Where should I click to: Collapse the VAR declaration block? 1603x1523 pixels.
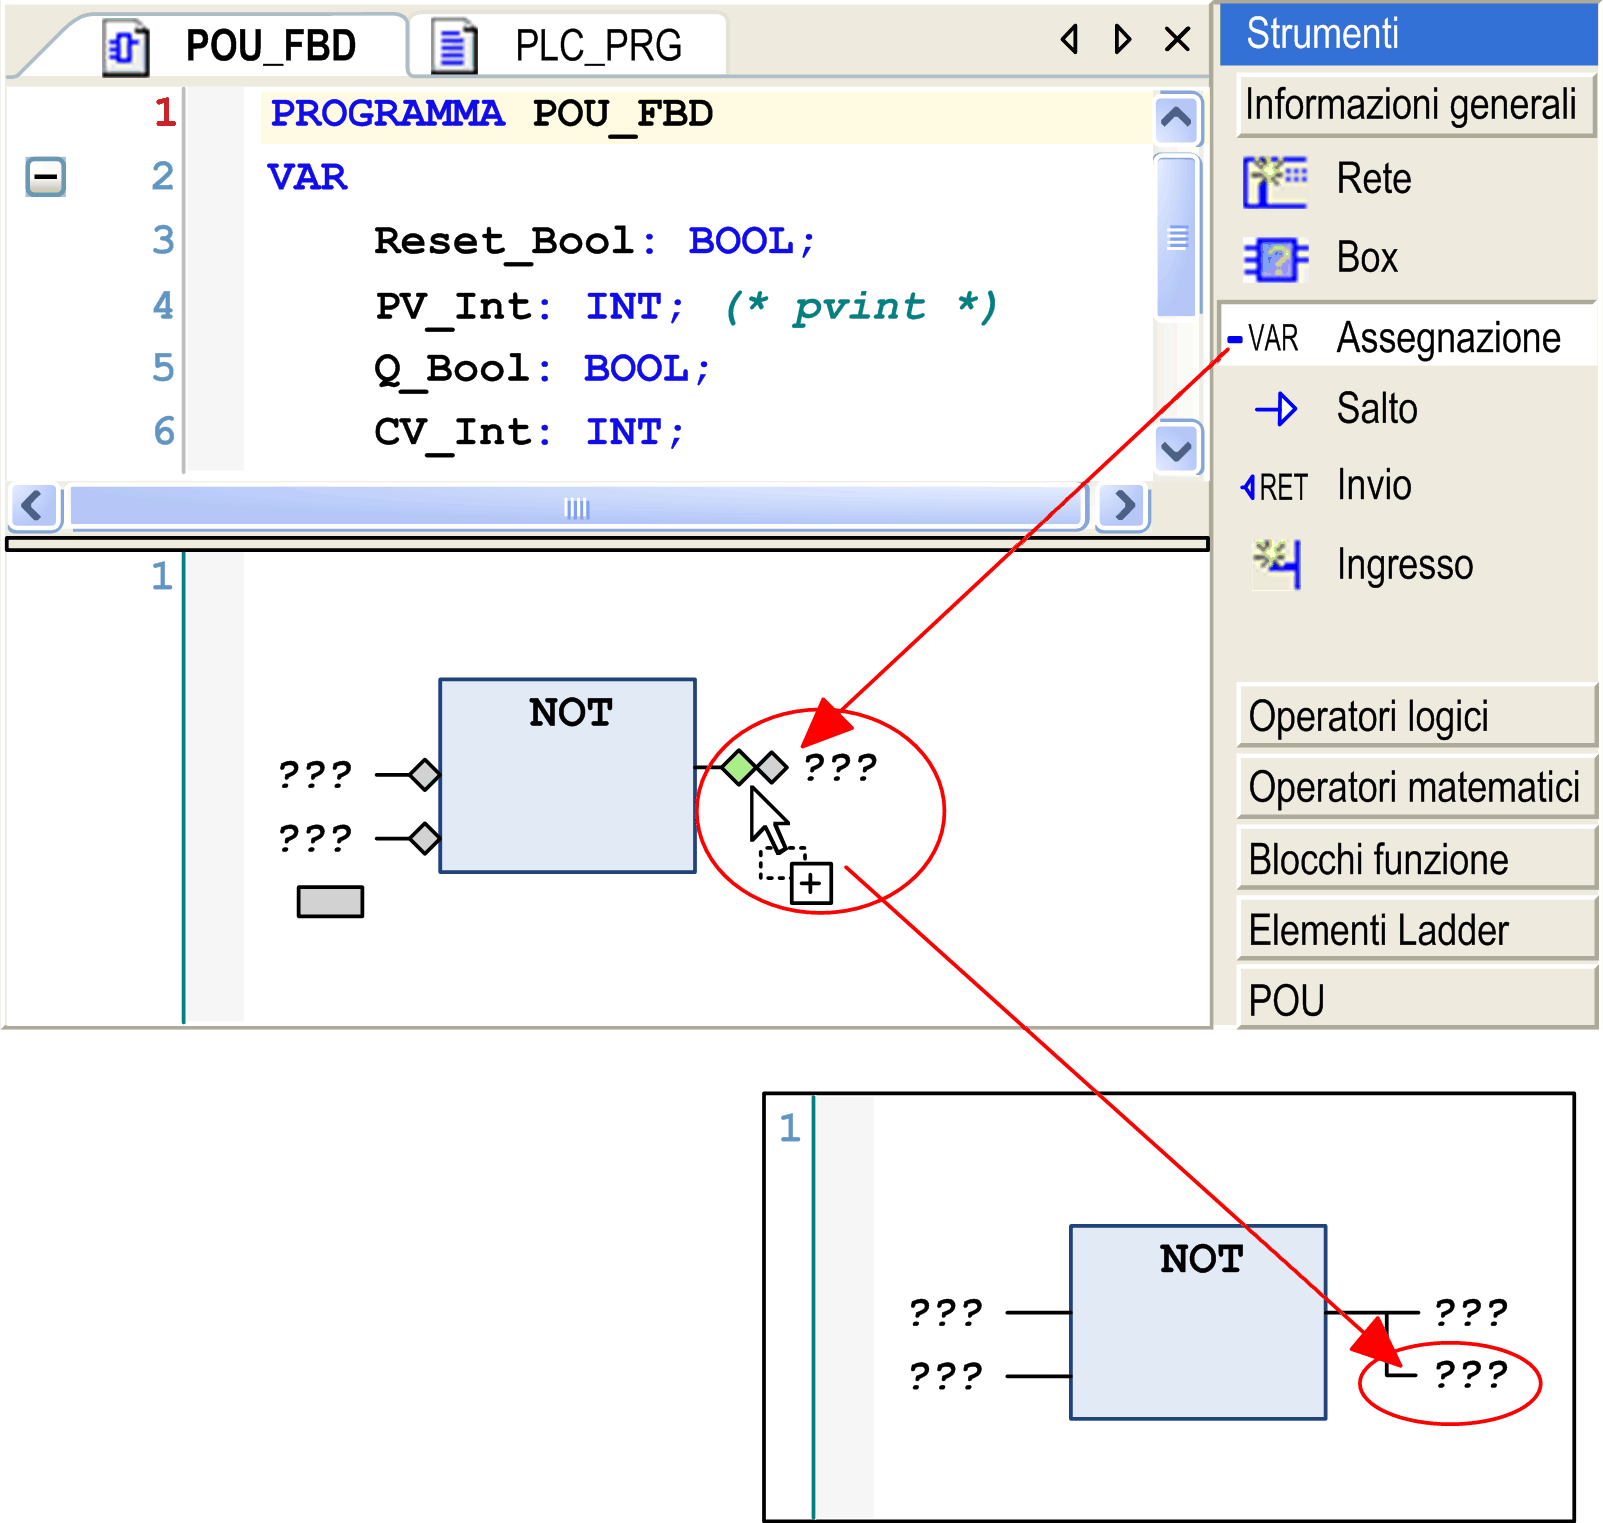tap(45, 177)
